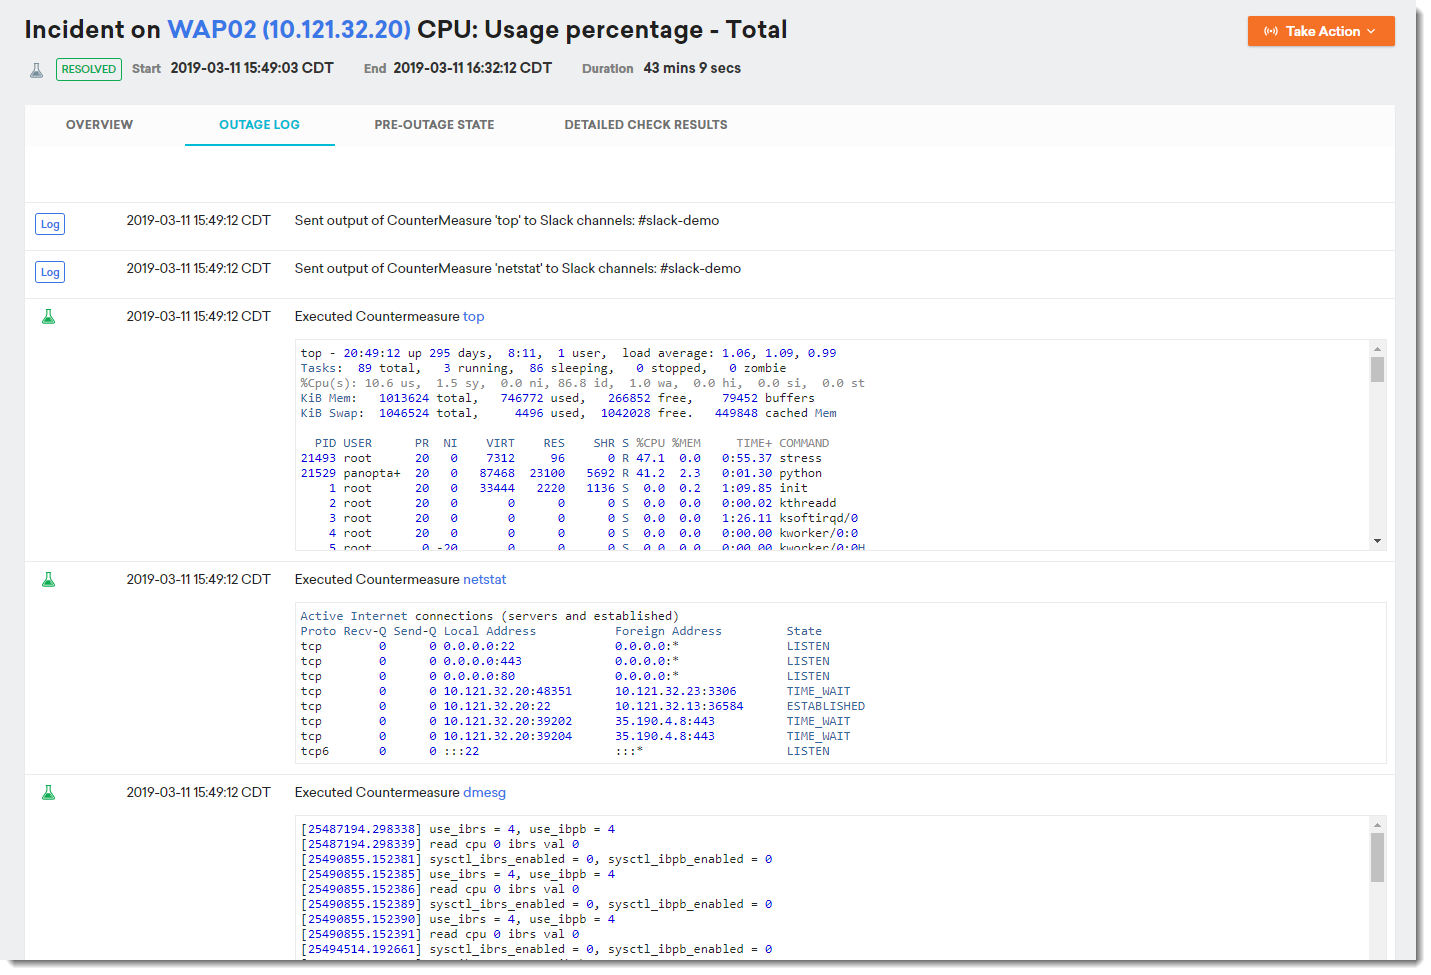Open the 'top' countermeasure link
This screenshot has width=1431, height=975.
click(x=474, y=317)
